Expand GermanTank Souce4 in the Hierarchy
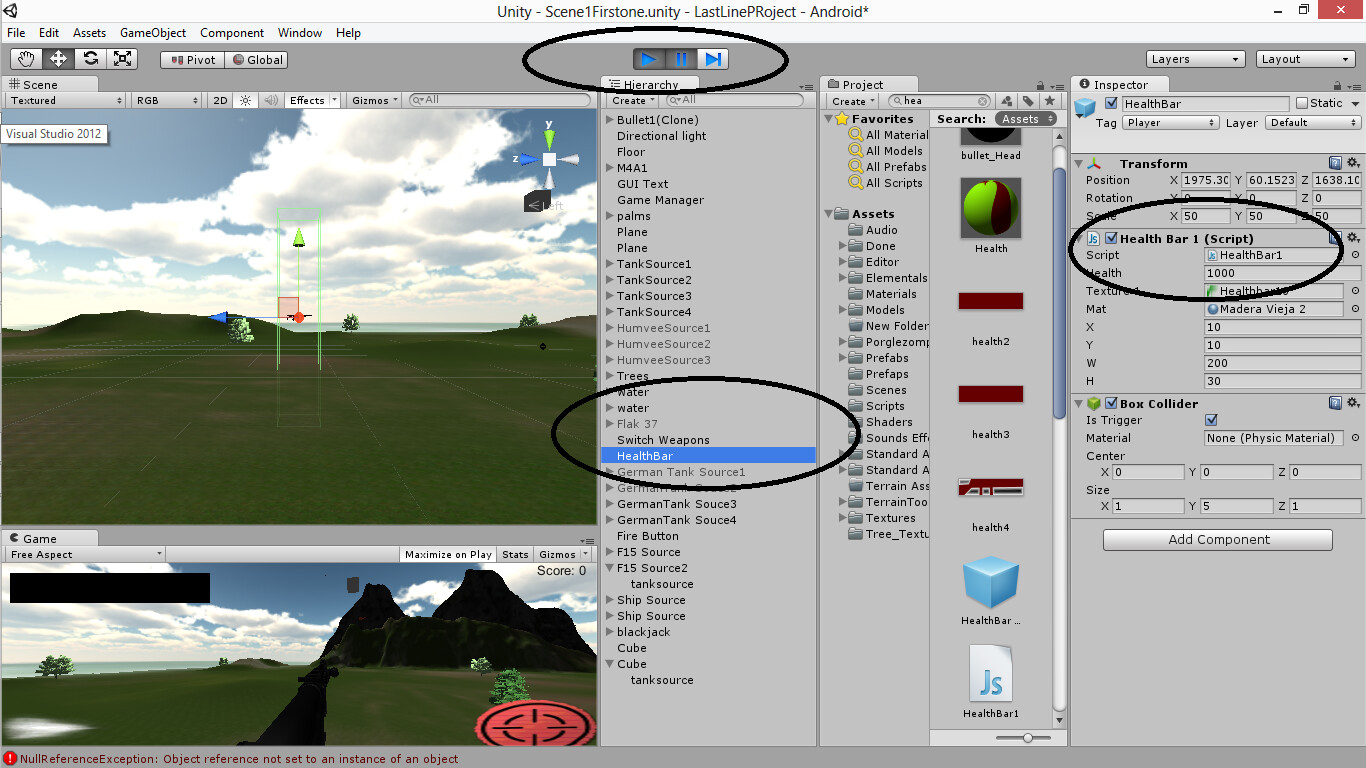This screenshot has height=768, width=1366. [x=609, y=519]
